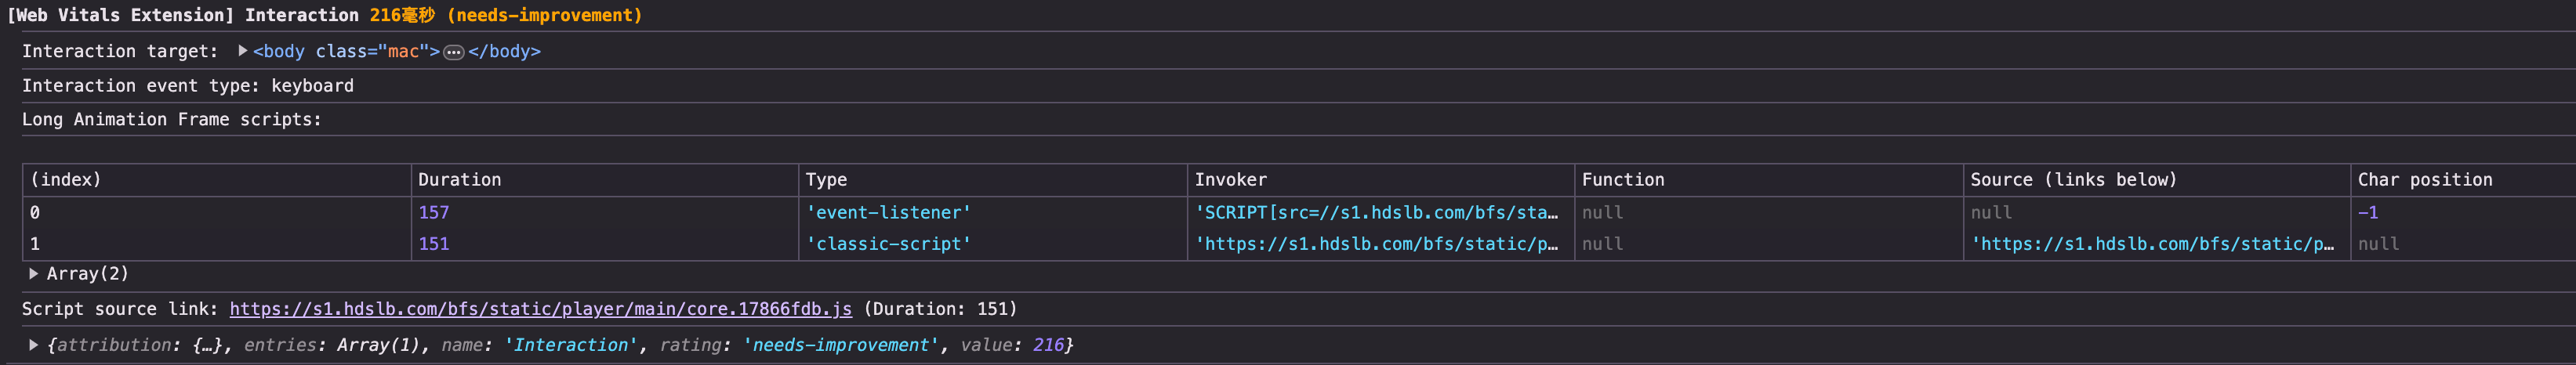Expand the body element disclosure triangle
2576x365 pixels.
click(242, 51)
